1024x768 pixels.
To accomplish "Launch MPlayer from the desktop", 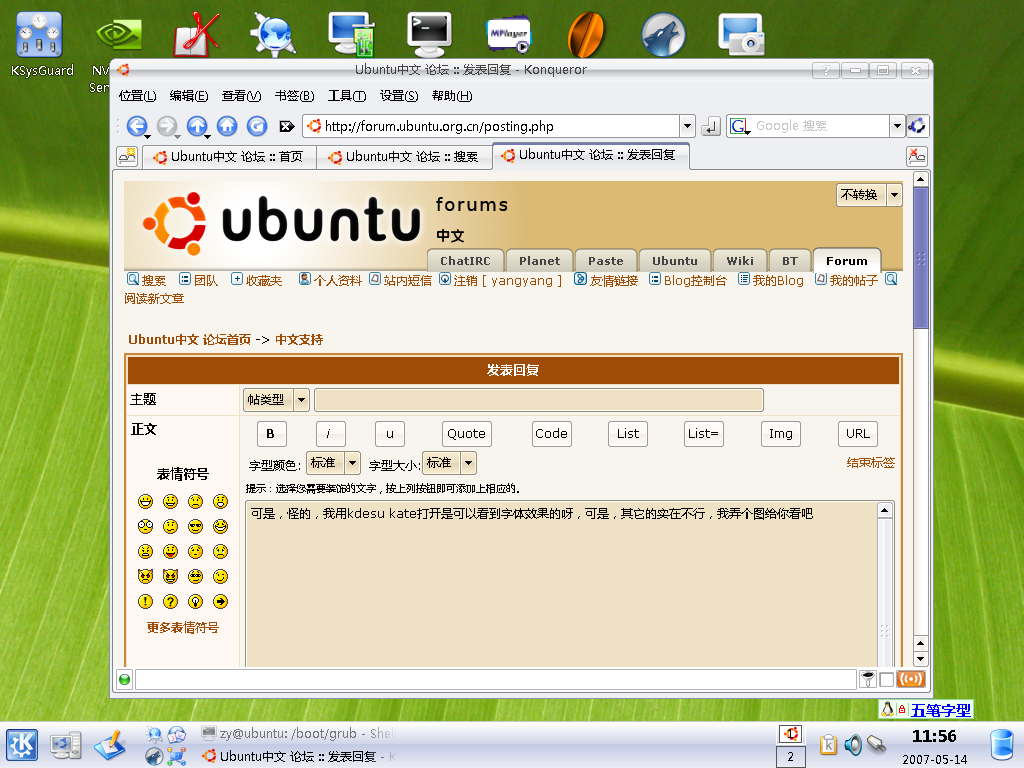I will [508, 34].
